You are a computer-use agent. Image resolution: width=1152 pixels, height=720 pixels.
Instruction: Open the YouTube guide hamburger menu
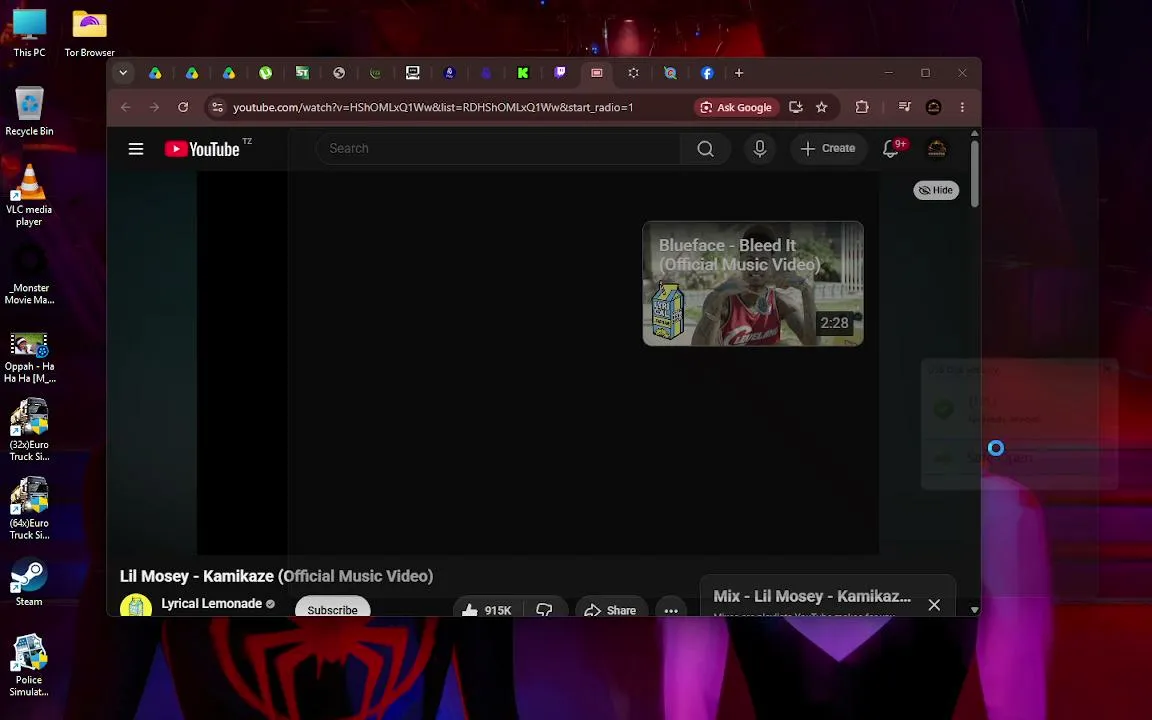click(x=136, y=149)
